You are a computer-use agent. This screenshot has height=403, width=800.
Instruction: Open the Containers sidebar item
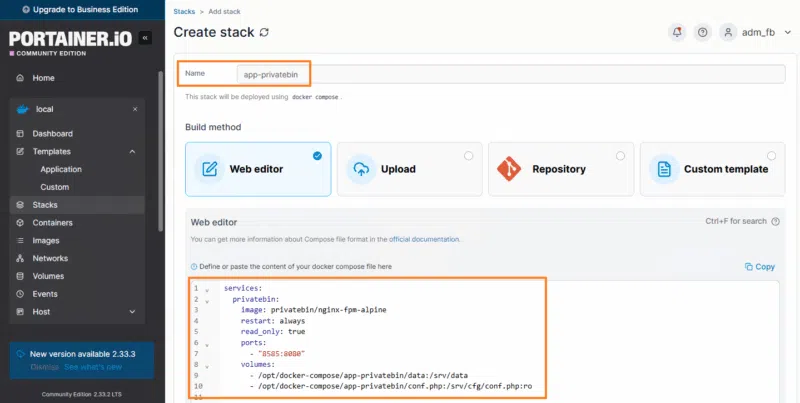[x=52, y=223]
